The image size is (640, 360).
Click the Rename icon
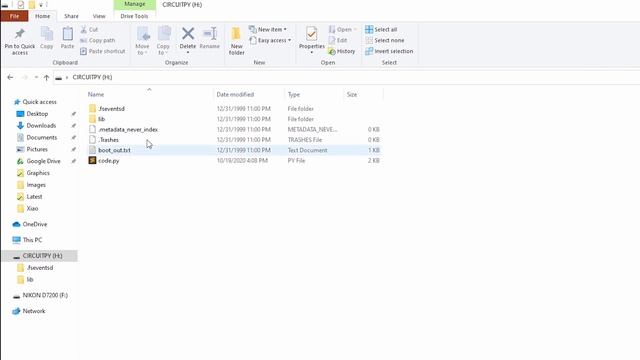[x=210, y=33]
